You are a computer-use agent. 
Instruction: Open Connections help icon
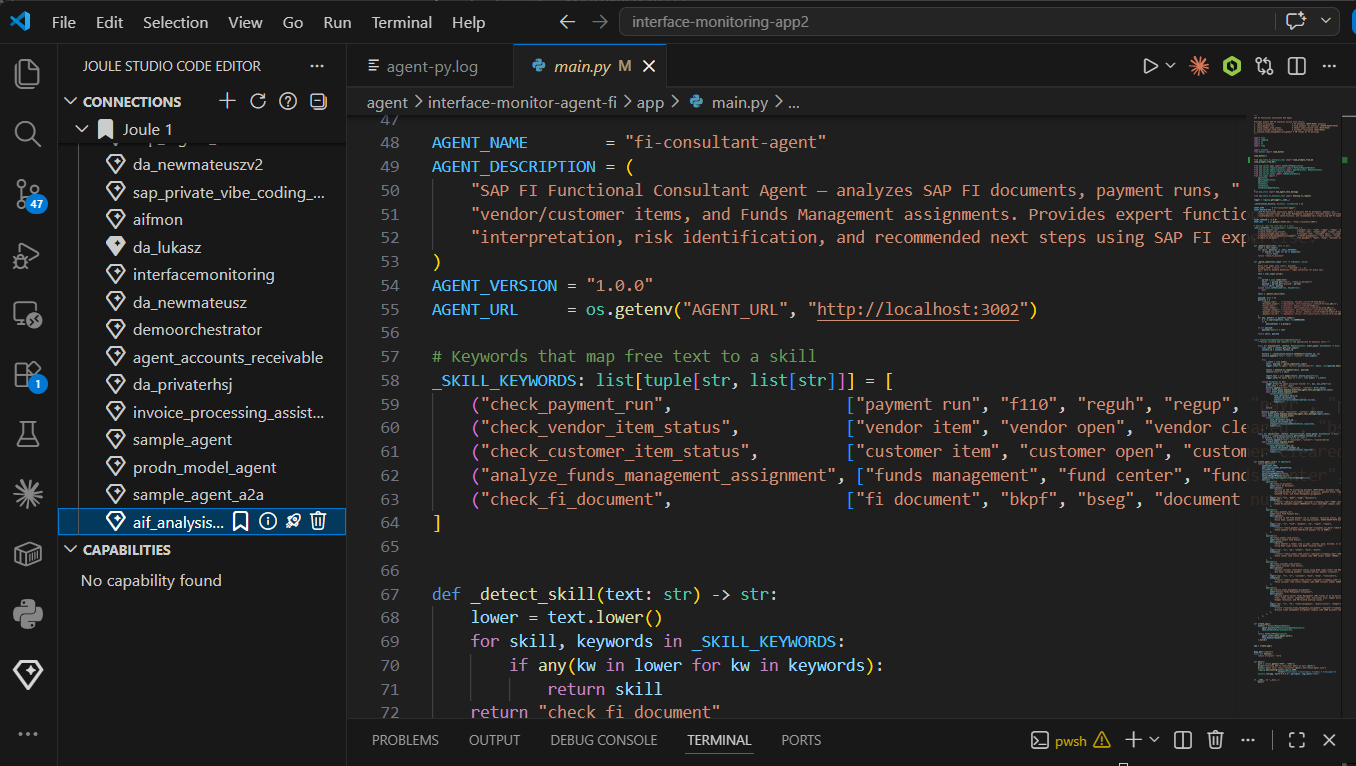point(288,101)
